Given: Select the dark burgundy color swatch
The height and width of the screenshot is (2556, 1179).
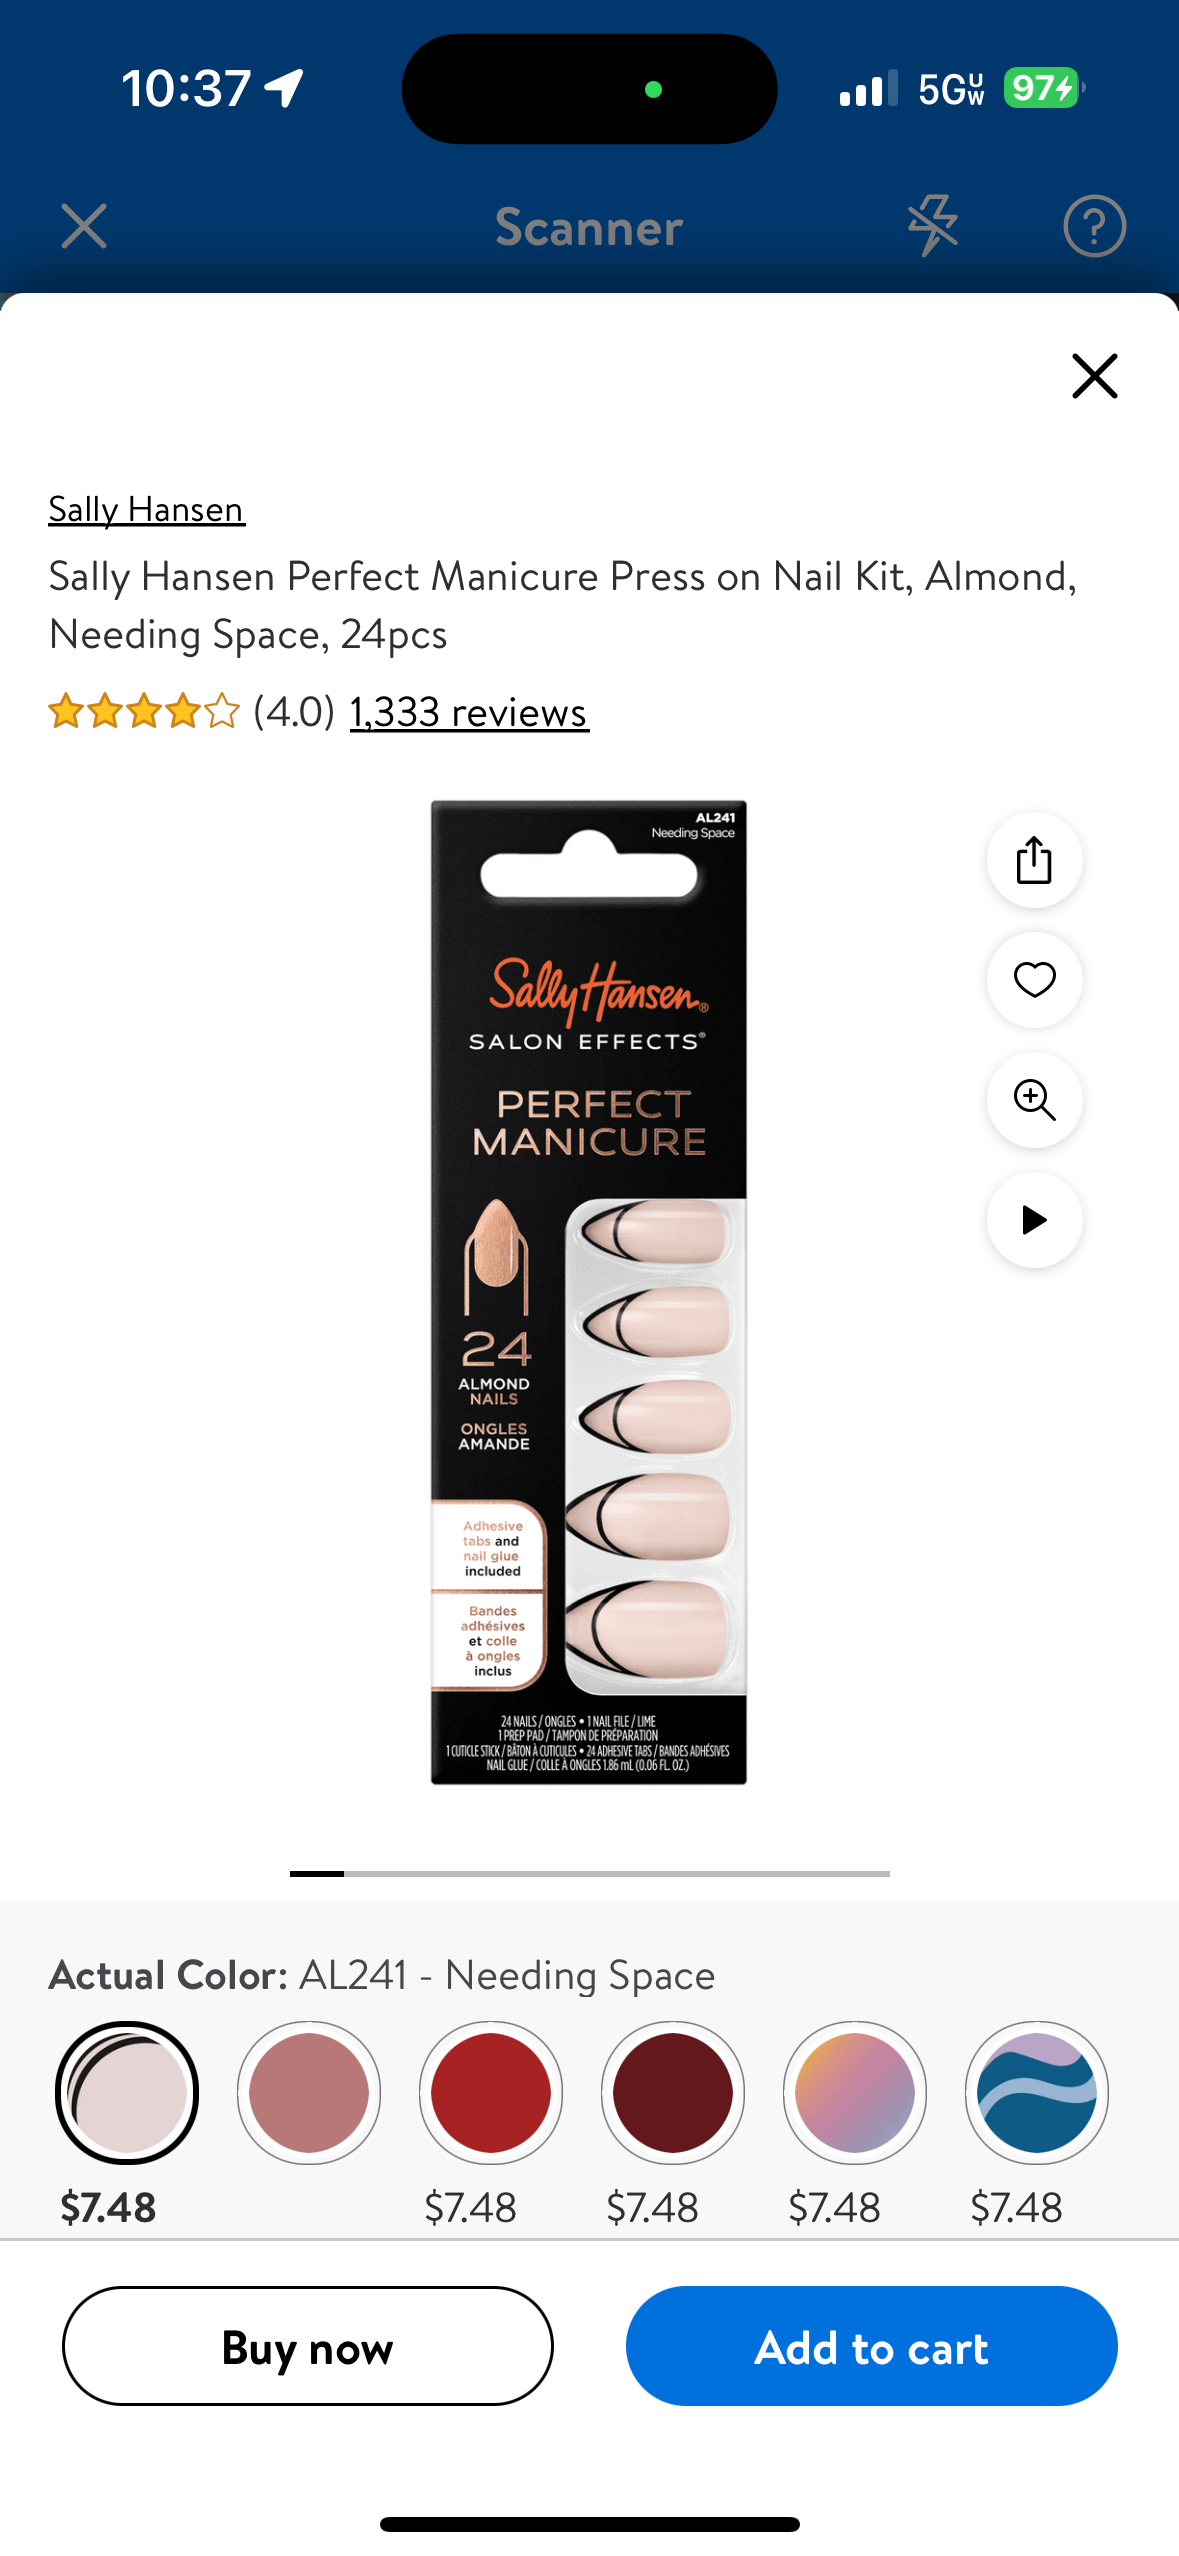Looking at the screenshot, I should [673, 2093].
